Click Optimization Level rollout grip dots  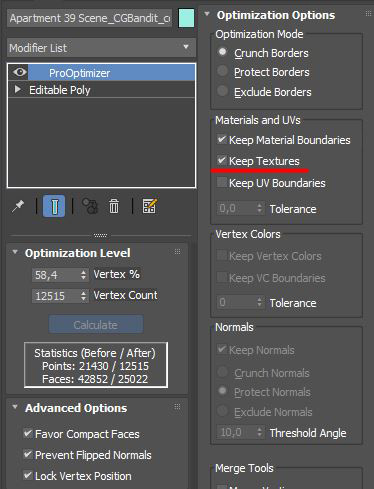(178, 252)
